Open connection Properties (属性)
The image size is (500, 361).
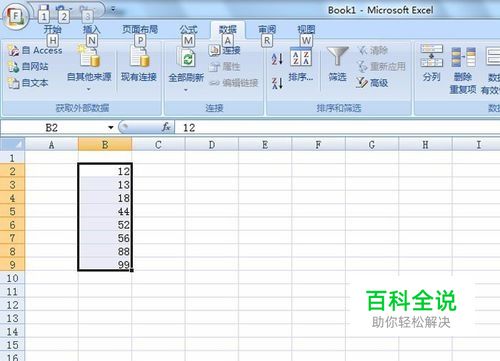pos(225,66)
